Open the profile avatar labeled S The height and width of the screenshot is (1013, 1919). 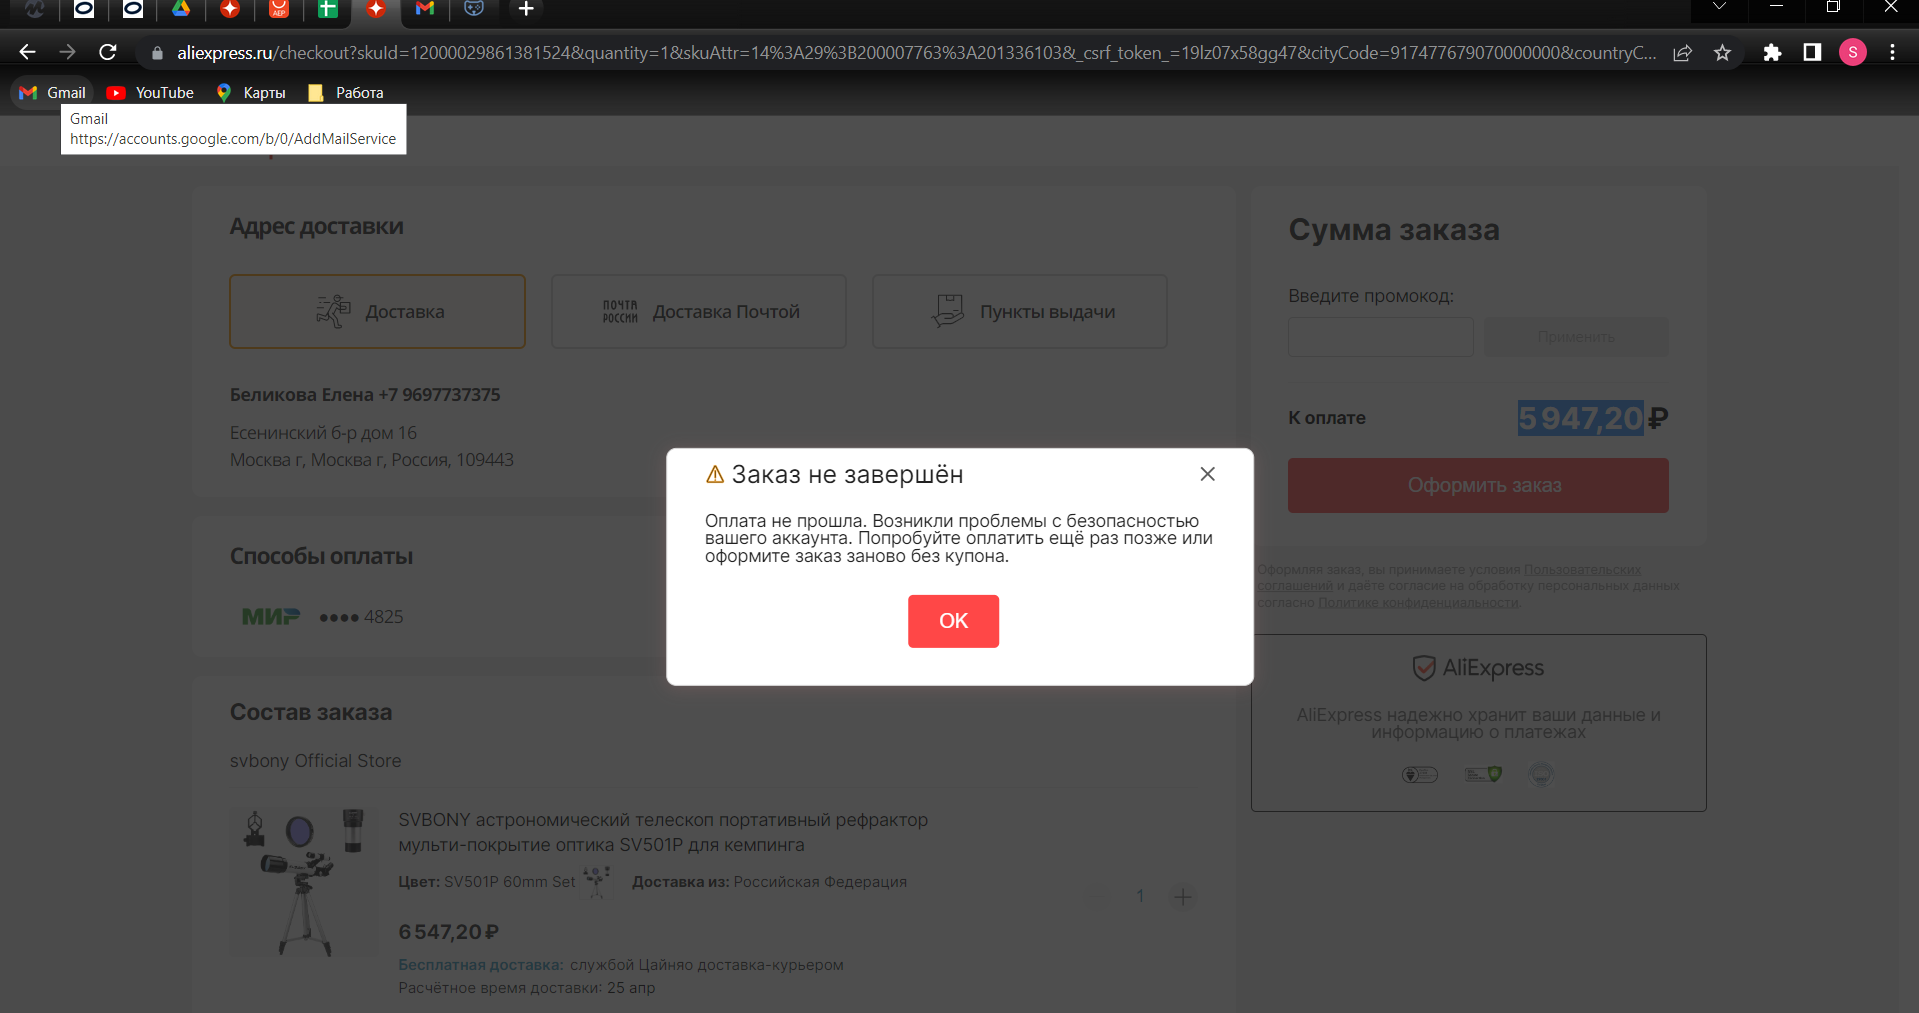click(1853, 53)
